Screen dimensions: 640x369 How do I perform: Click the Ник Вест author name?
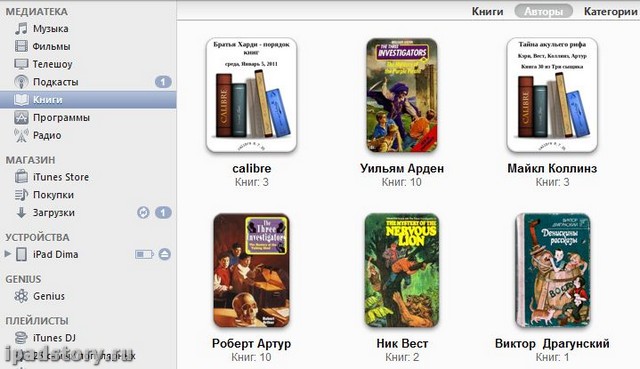[402, 344]
